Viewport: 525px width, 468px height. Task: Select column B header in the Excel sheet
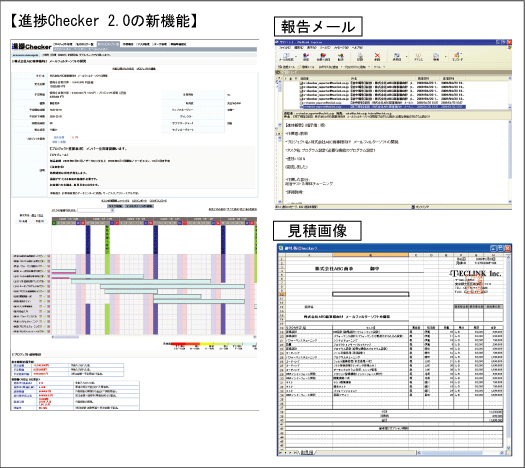(370, 255)
